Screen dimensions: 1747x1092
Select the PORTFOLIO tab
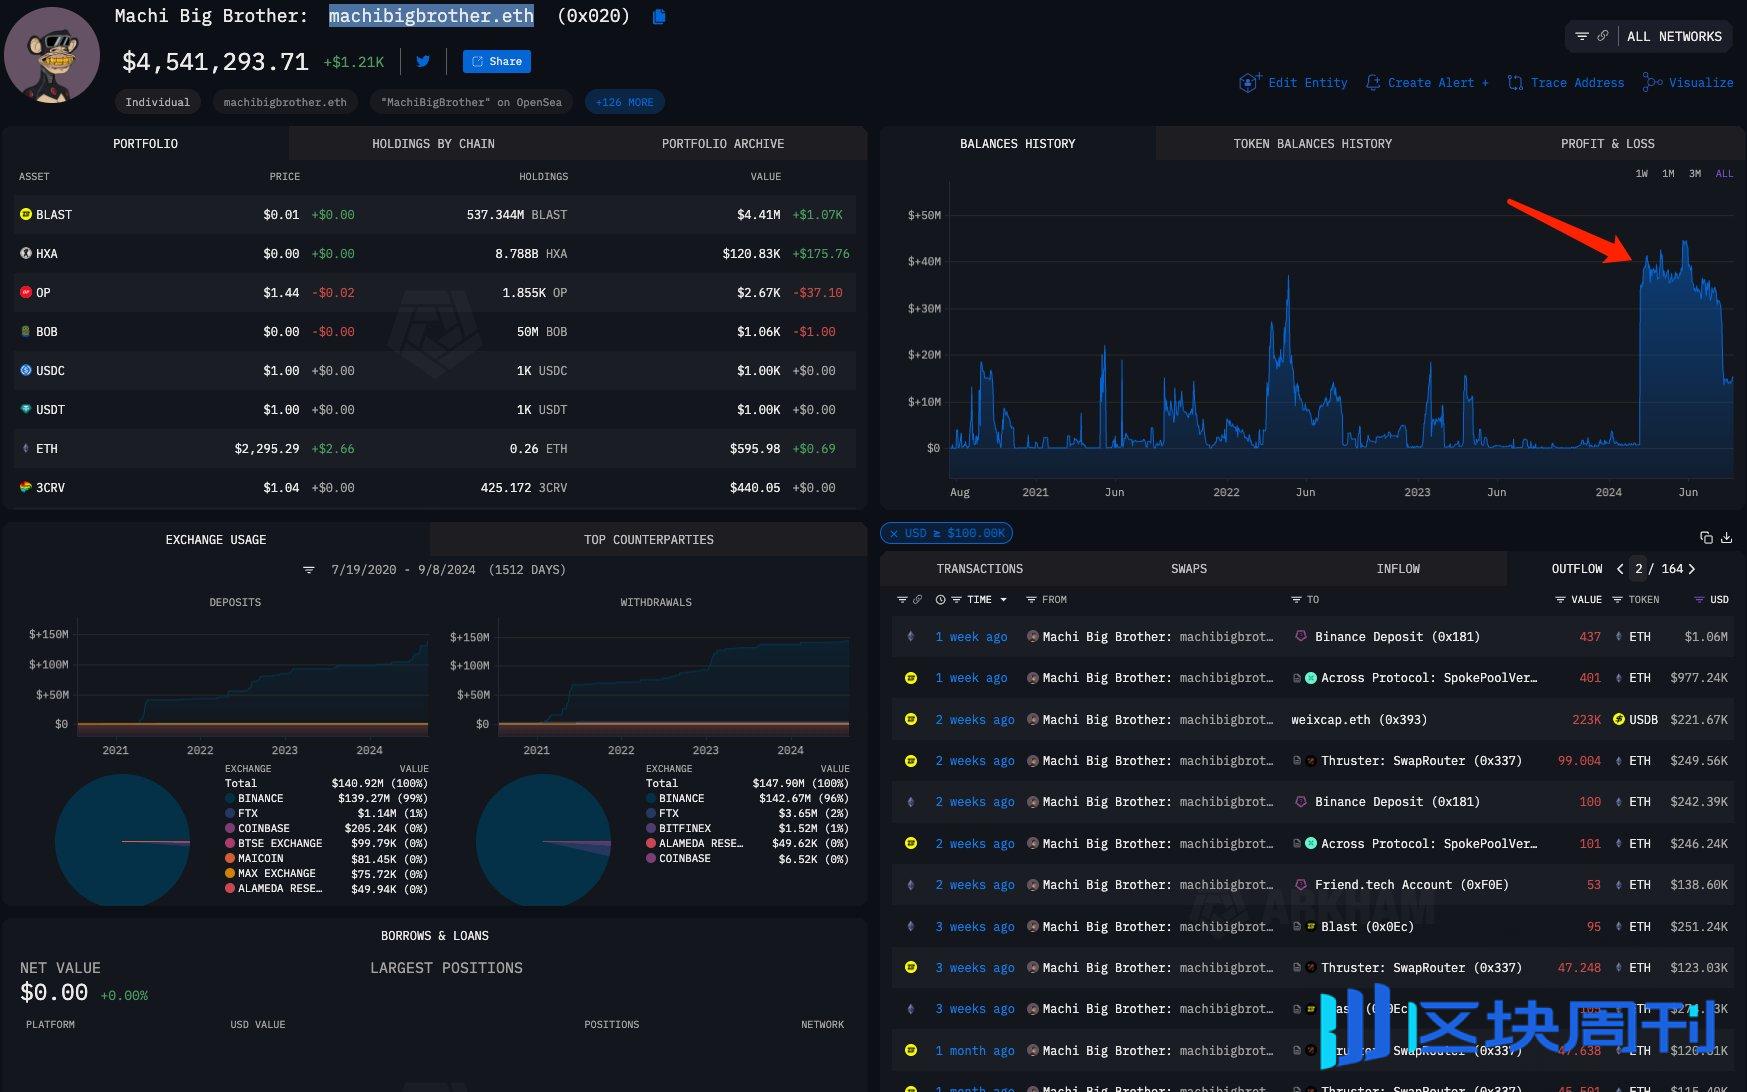[x=145, y=144]
